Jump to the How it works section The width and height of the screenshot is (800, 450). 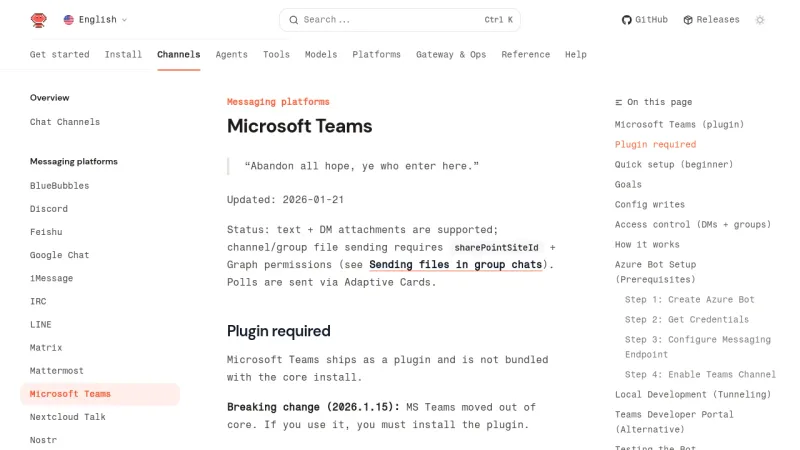(647, 244)
